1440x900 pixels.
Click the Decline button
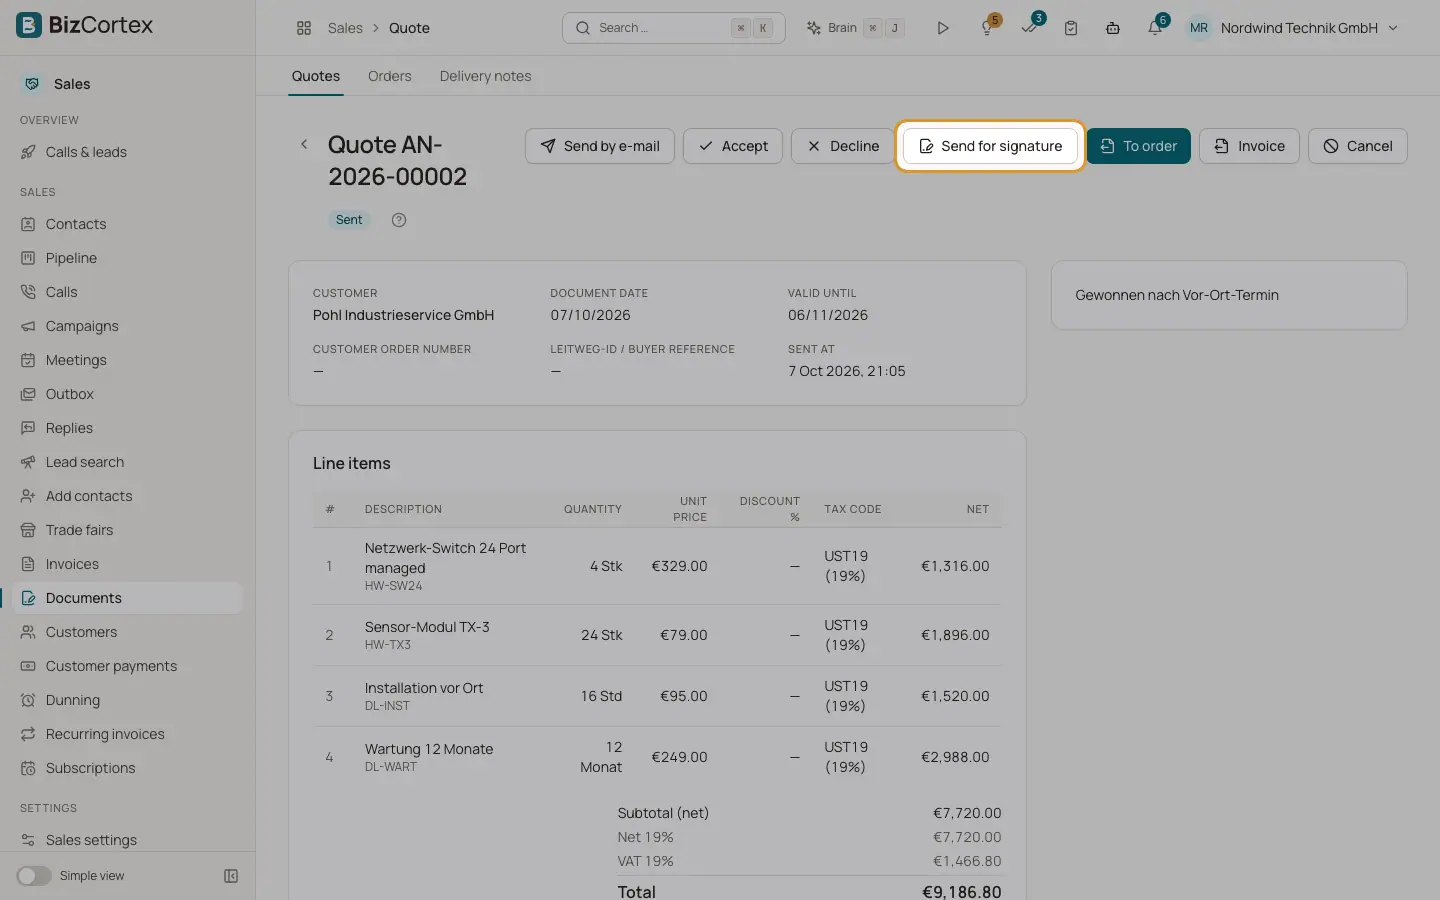pyautogui.click(x=842, y=146)
